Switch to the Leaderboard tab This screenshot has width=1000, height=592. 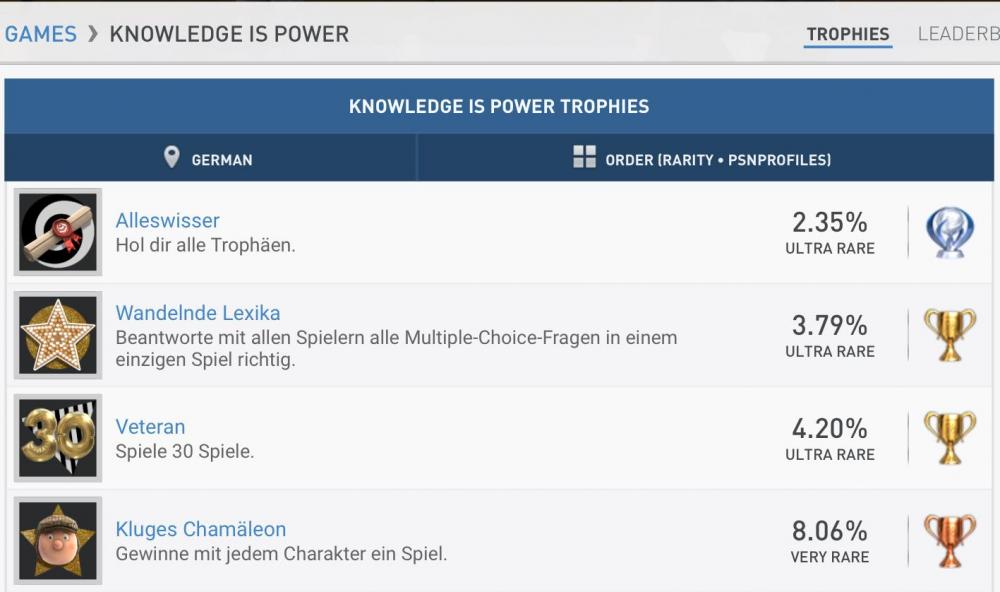pos(958,34)
